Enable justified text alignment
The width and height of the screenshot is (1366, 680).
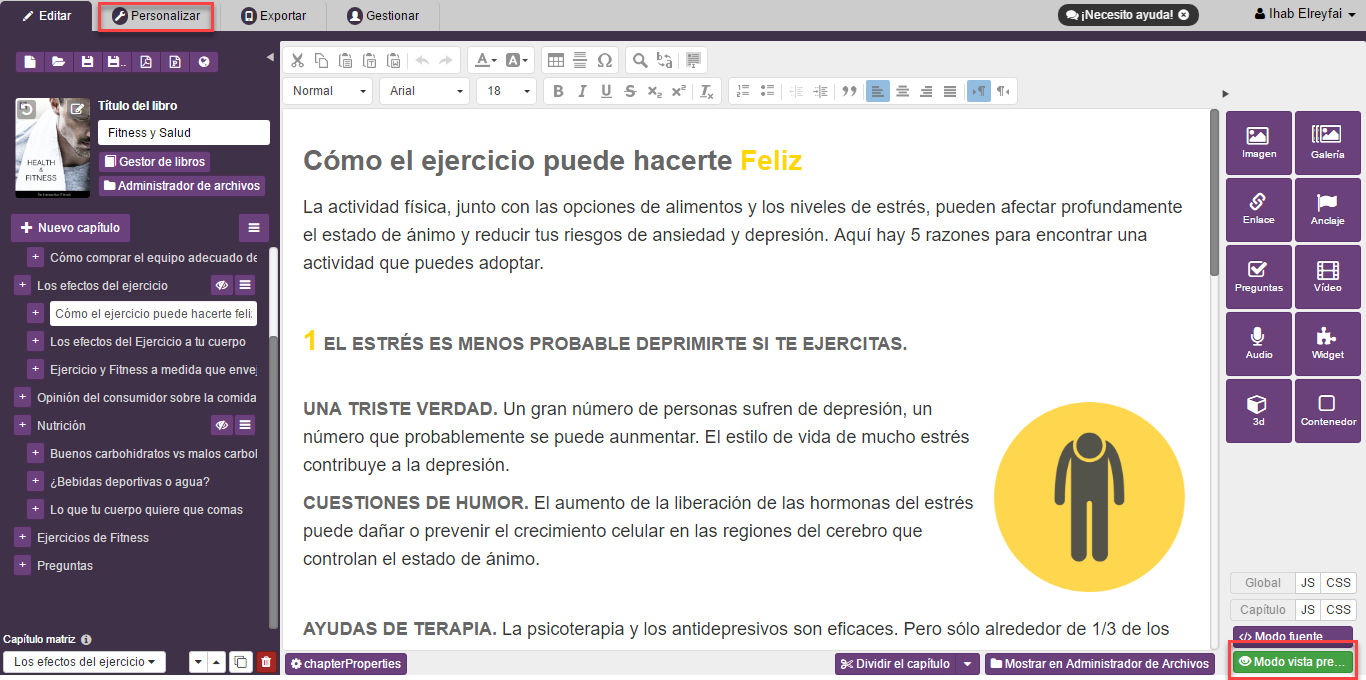pyautogui.click(x=950, y=91)
